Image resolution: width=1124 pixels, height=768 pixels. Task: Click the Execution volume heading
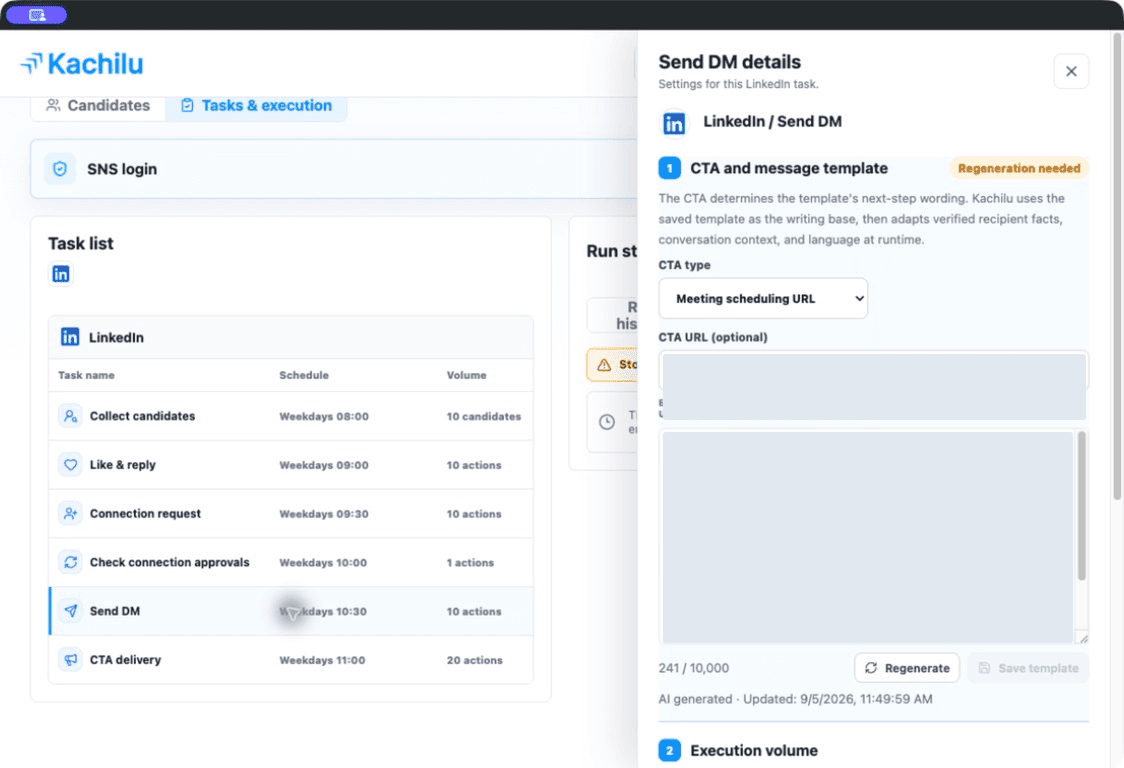(x=753, y=751)
